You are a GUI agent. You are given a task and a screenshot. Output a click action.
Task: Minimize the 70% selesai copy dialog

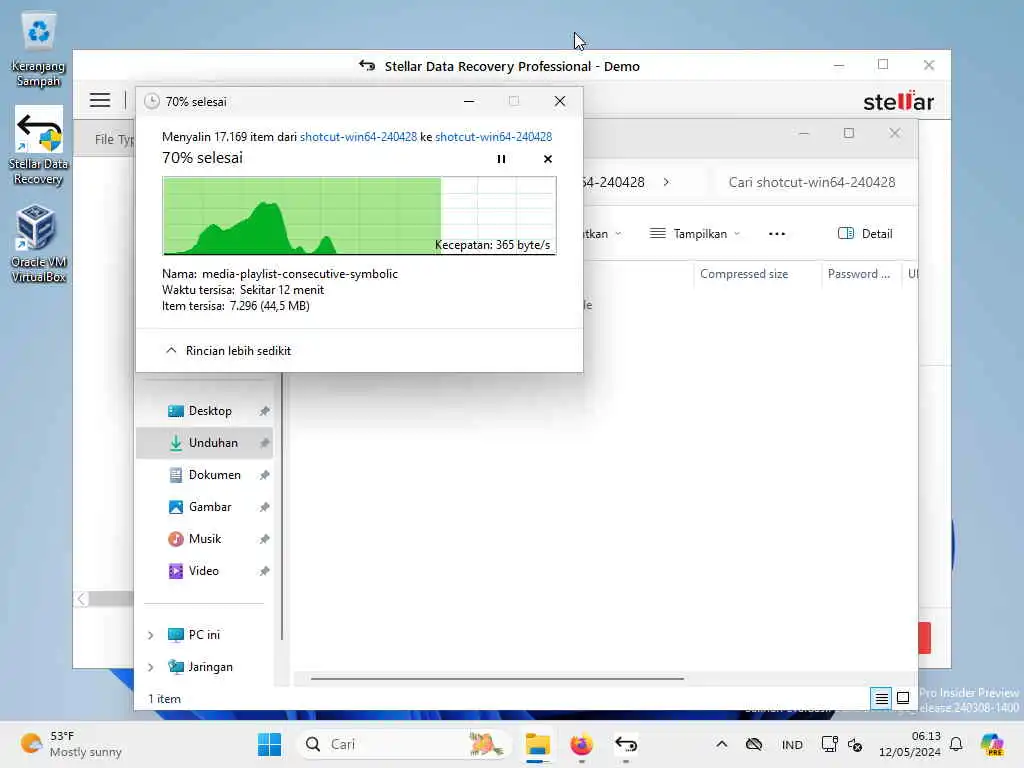point(469,101)
